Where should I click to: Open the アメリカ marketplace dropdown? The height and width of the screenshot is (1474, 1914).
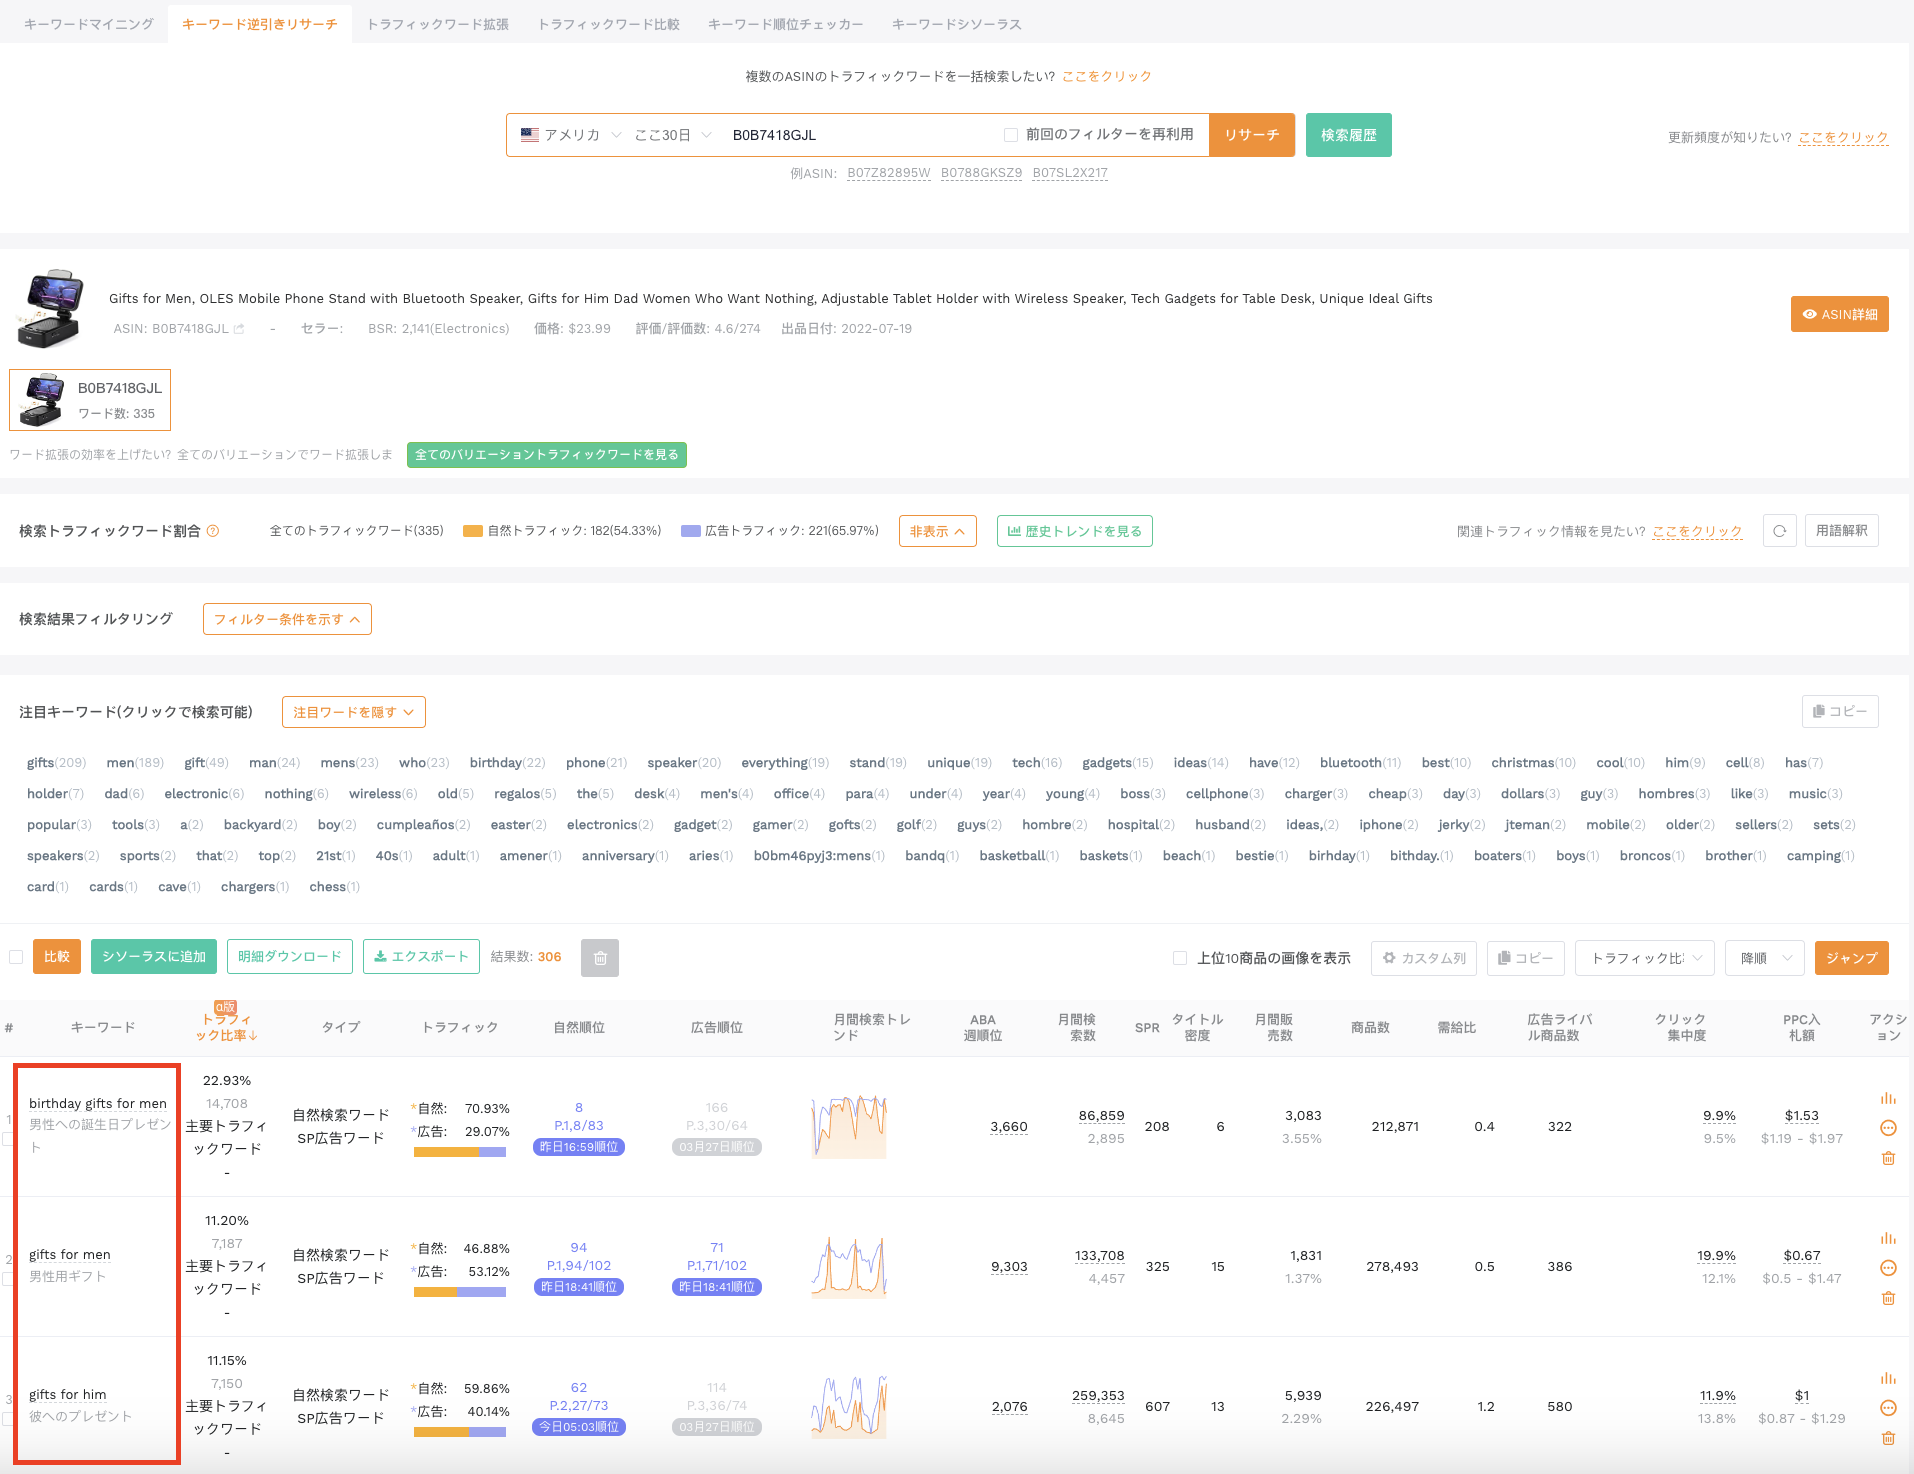tap(570, 135)
